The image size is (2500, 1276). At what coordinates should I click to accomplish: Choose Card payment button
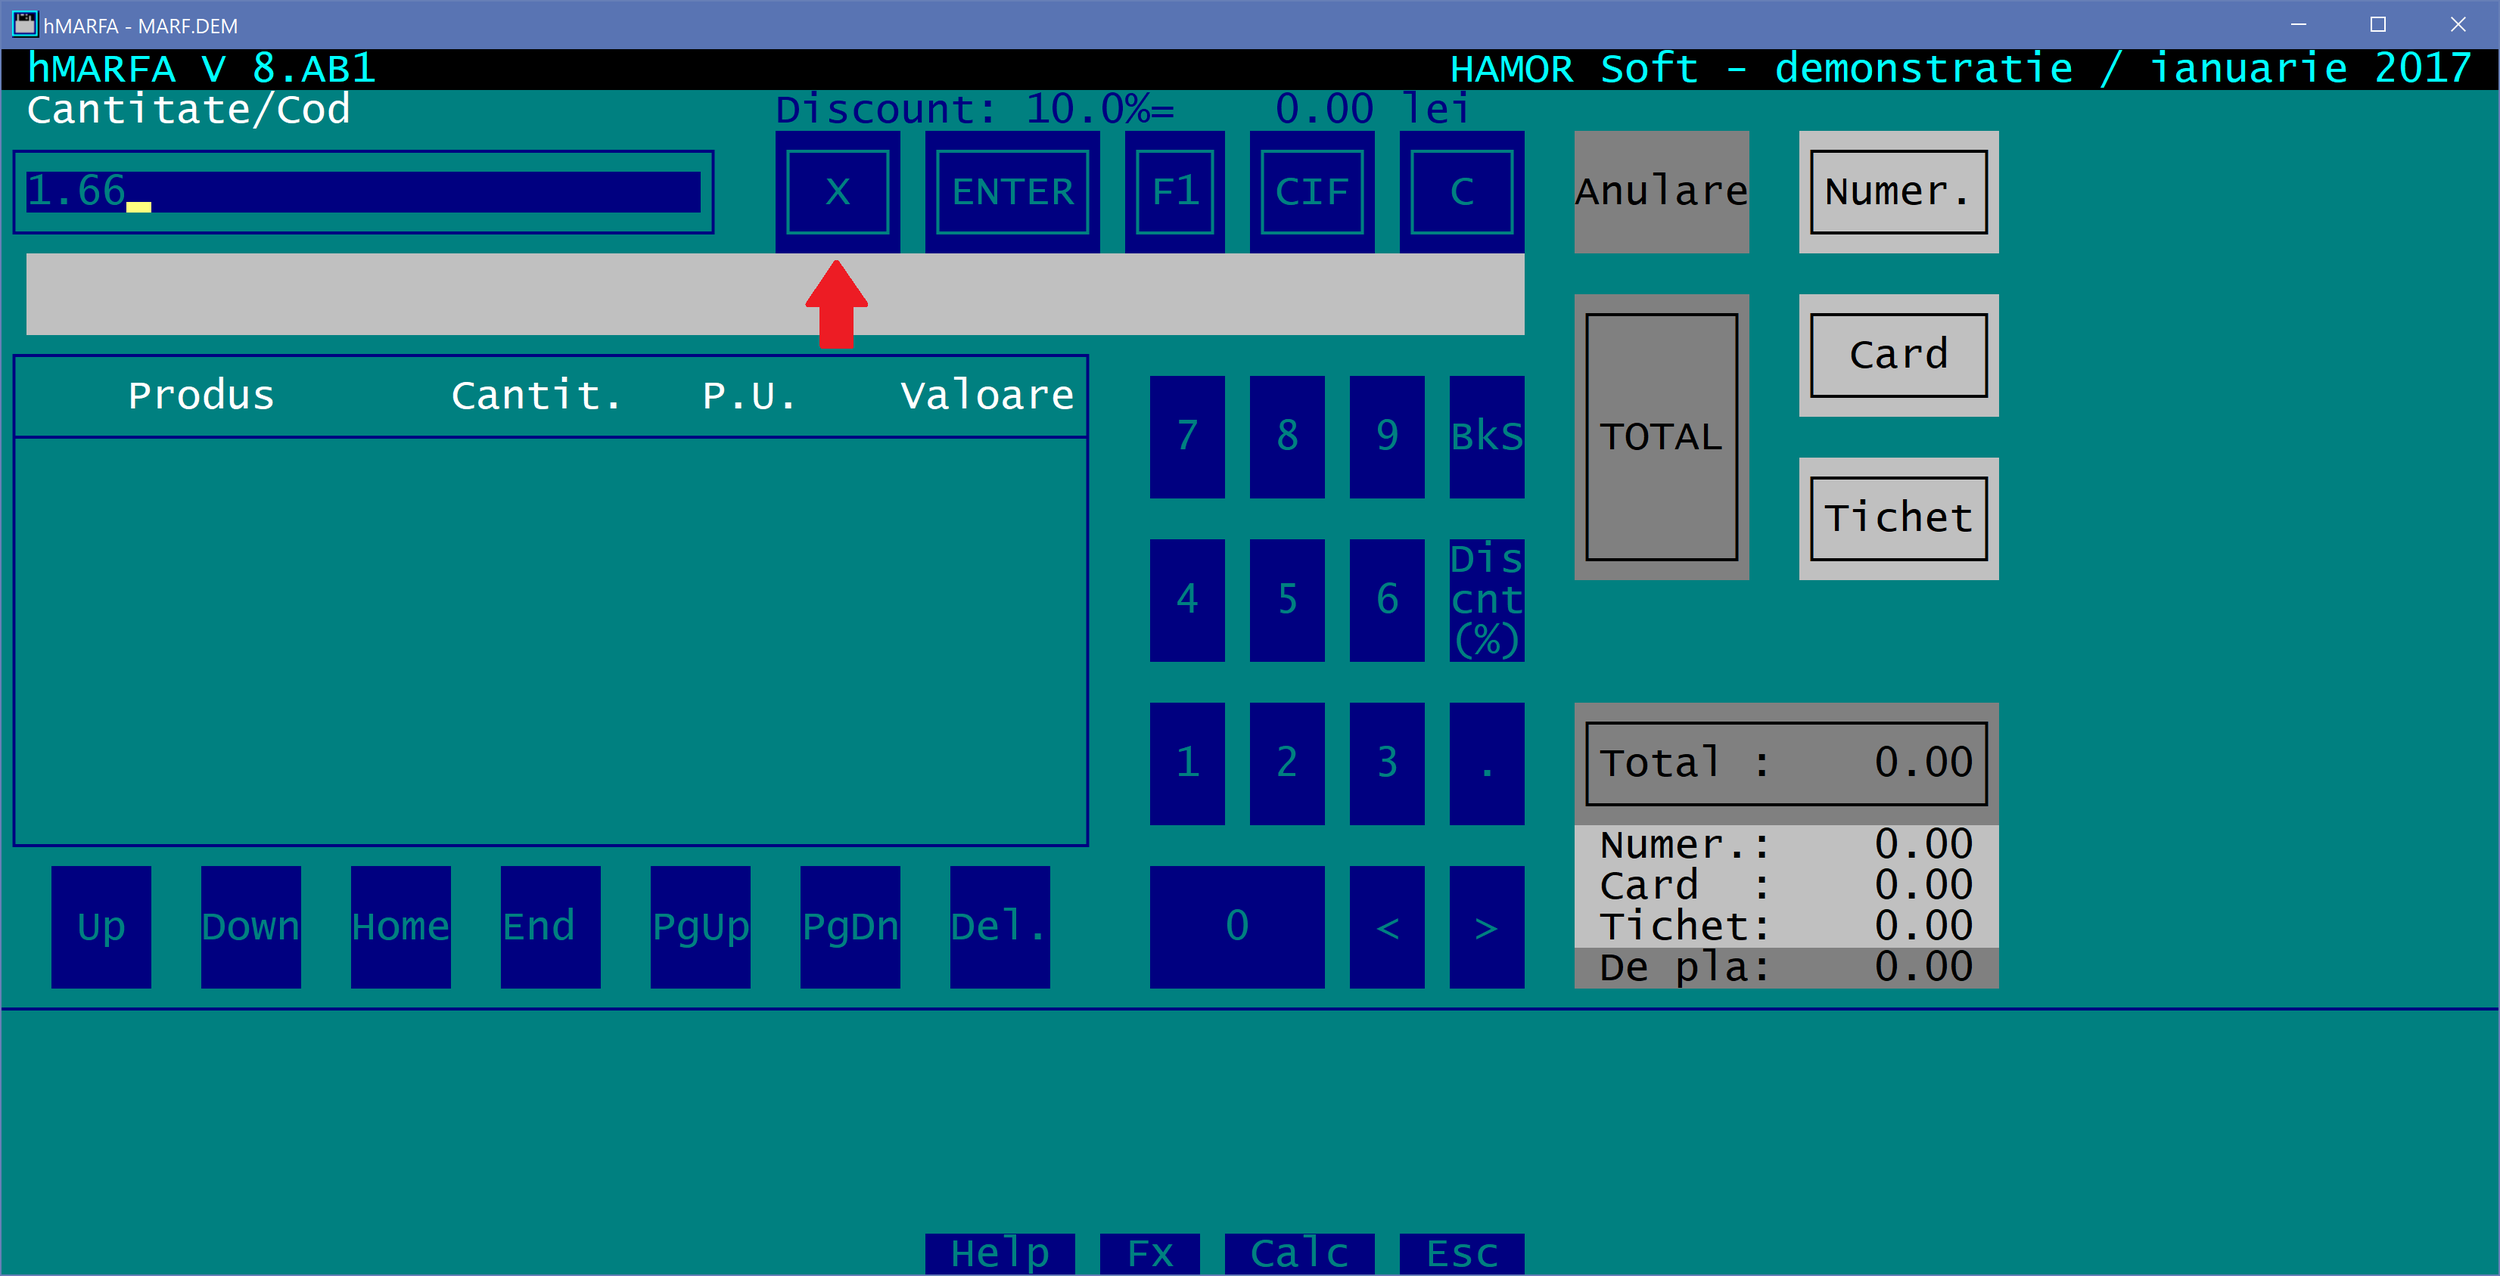(1898, 355)
